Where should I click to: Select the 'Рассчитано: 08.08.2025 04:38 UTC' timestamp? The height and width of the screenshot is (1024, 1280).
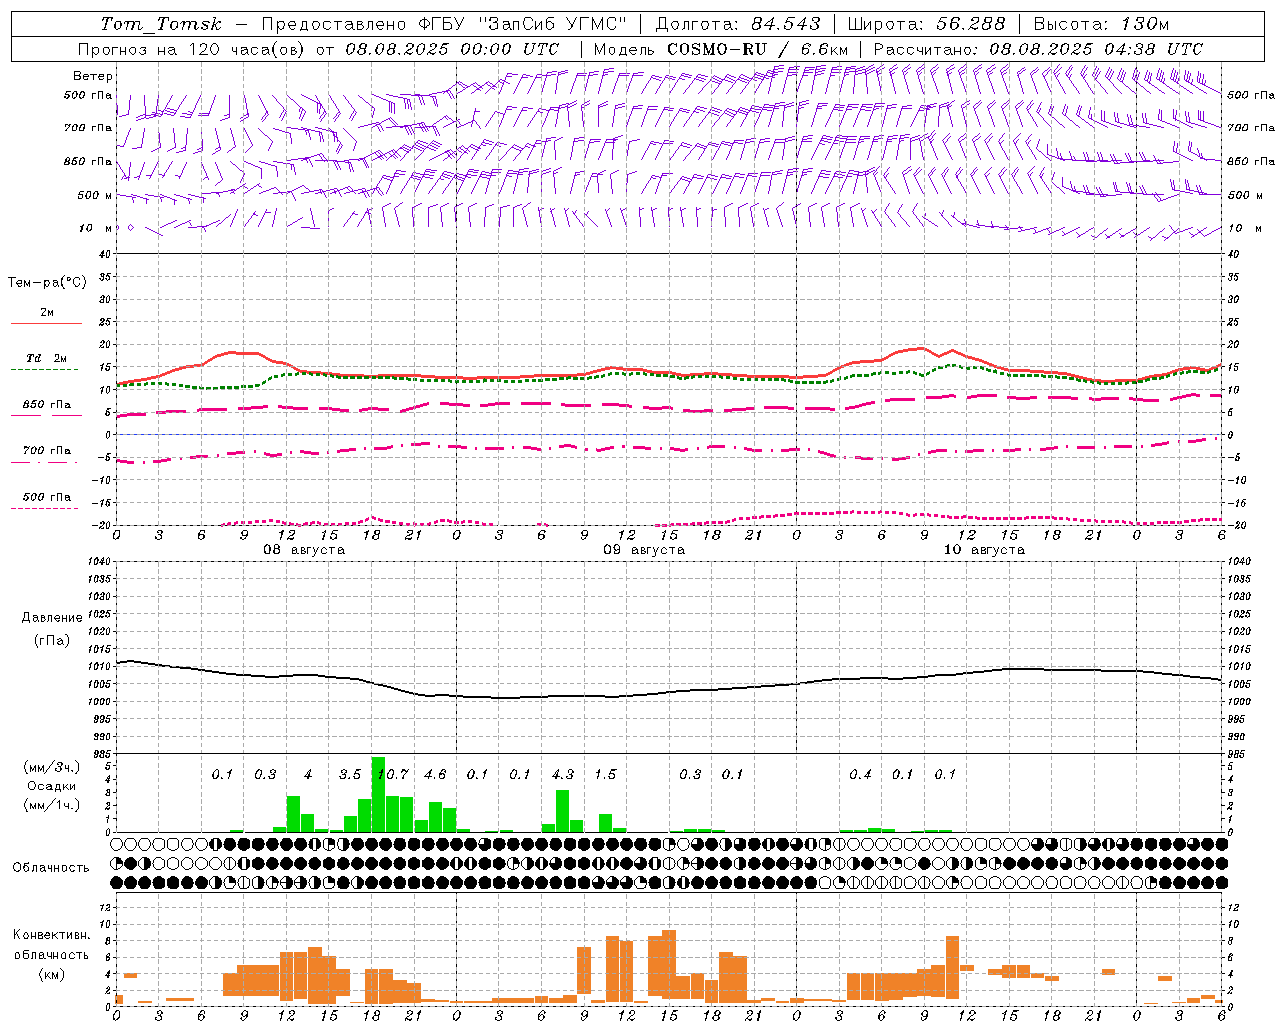click(x=1038, y=49)
